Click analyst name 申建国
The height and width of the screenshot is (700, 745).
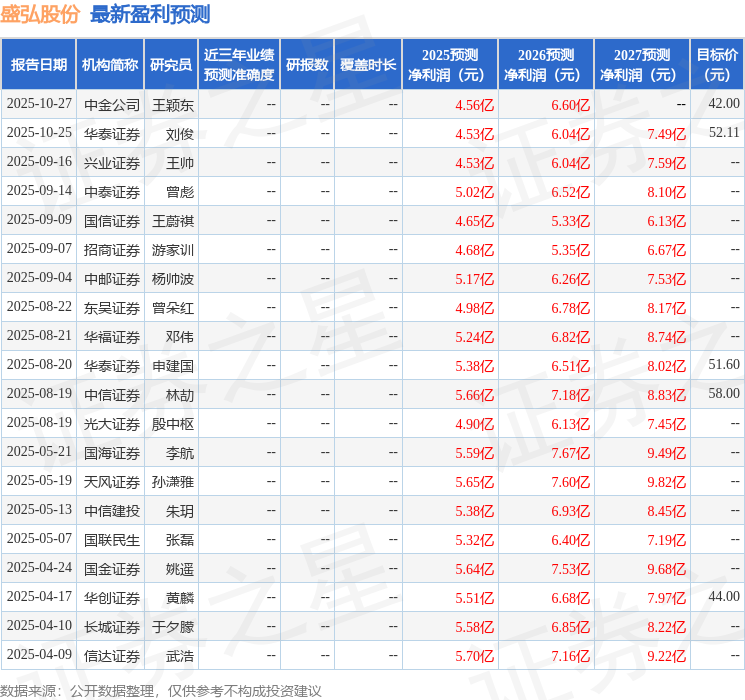click(172, 366)
